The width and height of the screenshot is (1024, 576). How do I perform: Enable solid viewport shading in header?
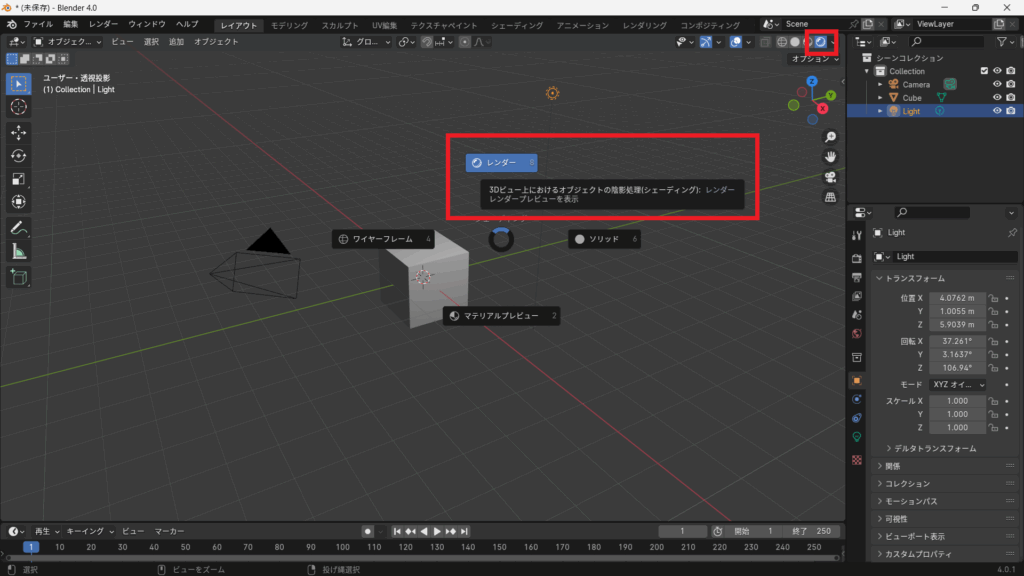point(795,42)
